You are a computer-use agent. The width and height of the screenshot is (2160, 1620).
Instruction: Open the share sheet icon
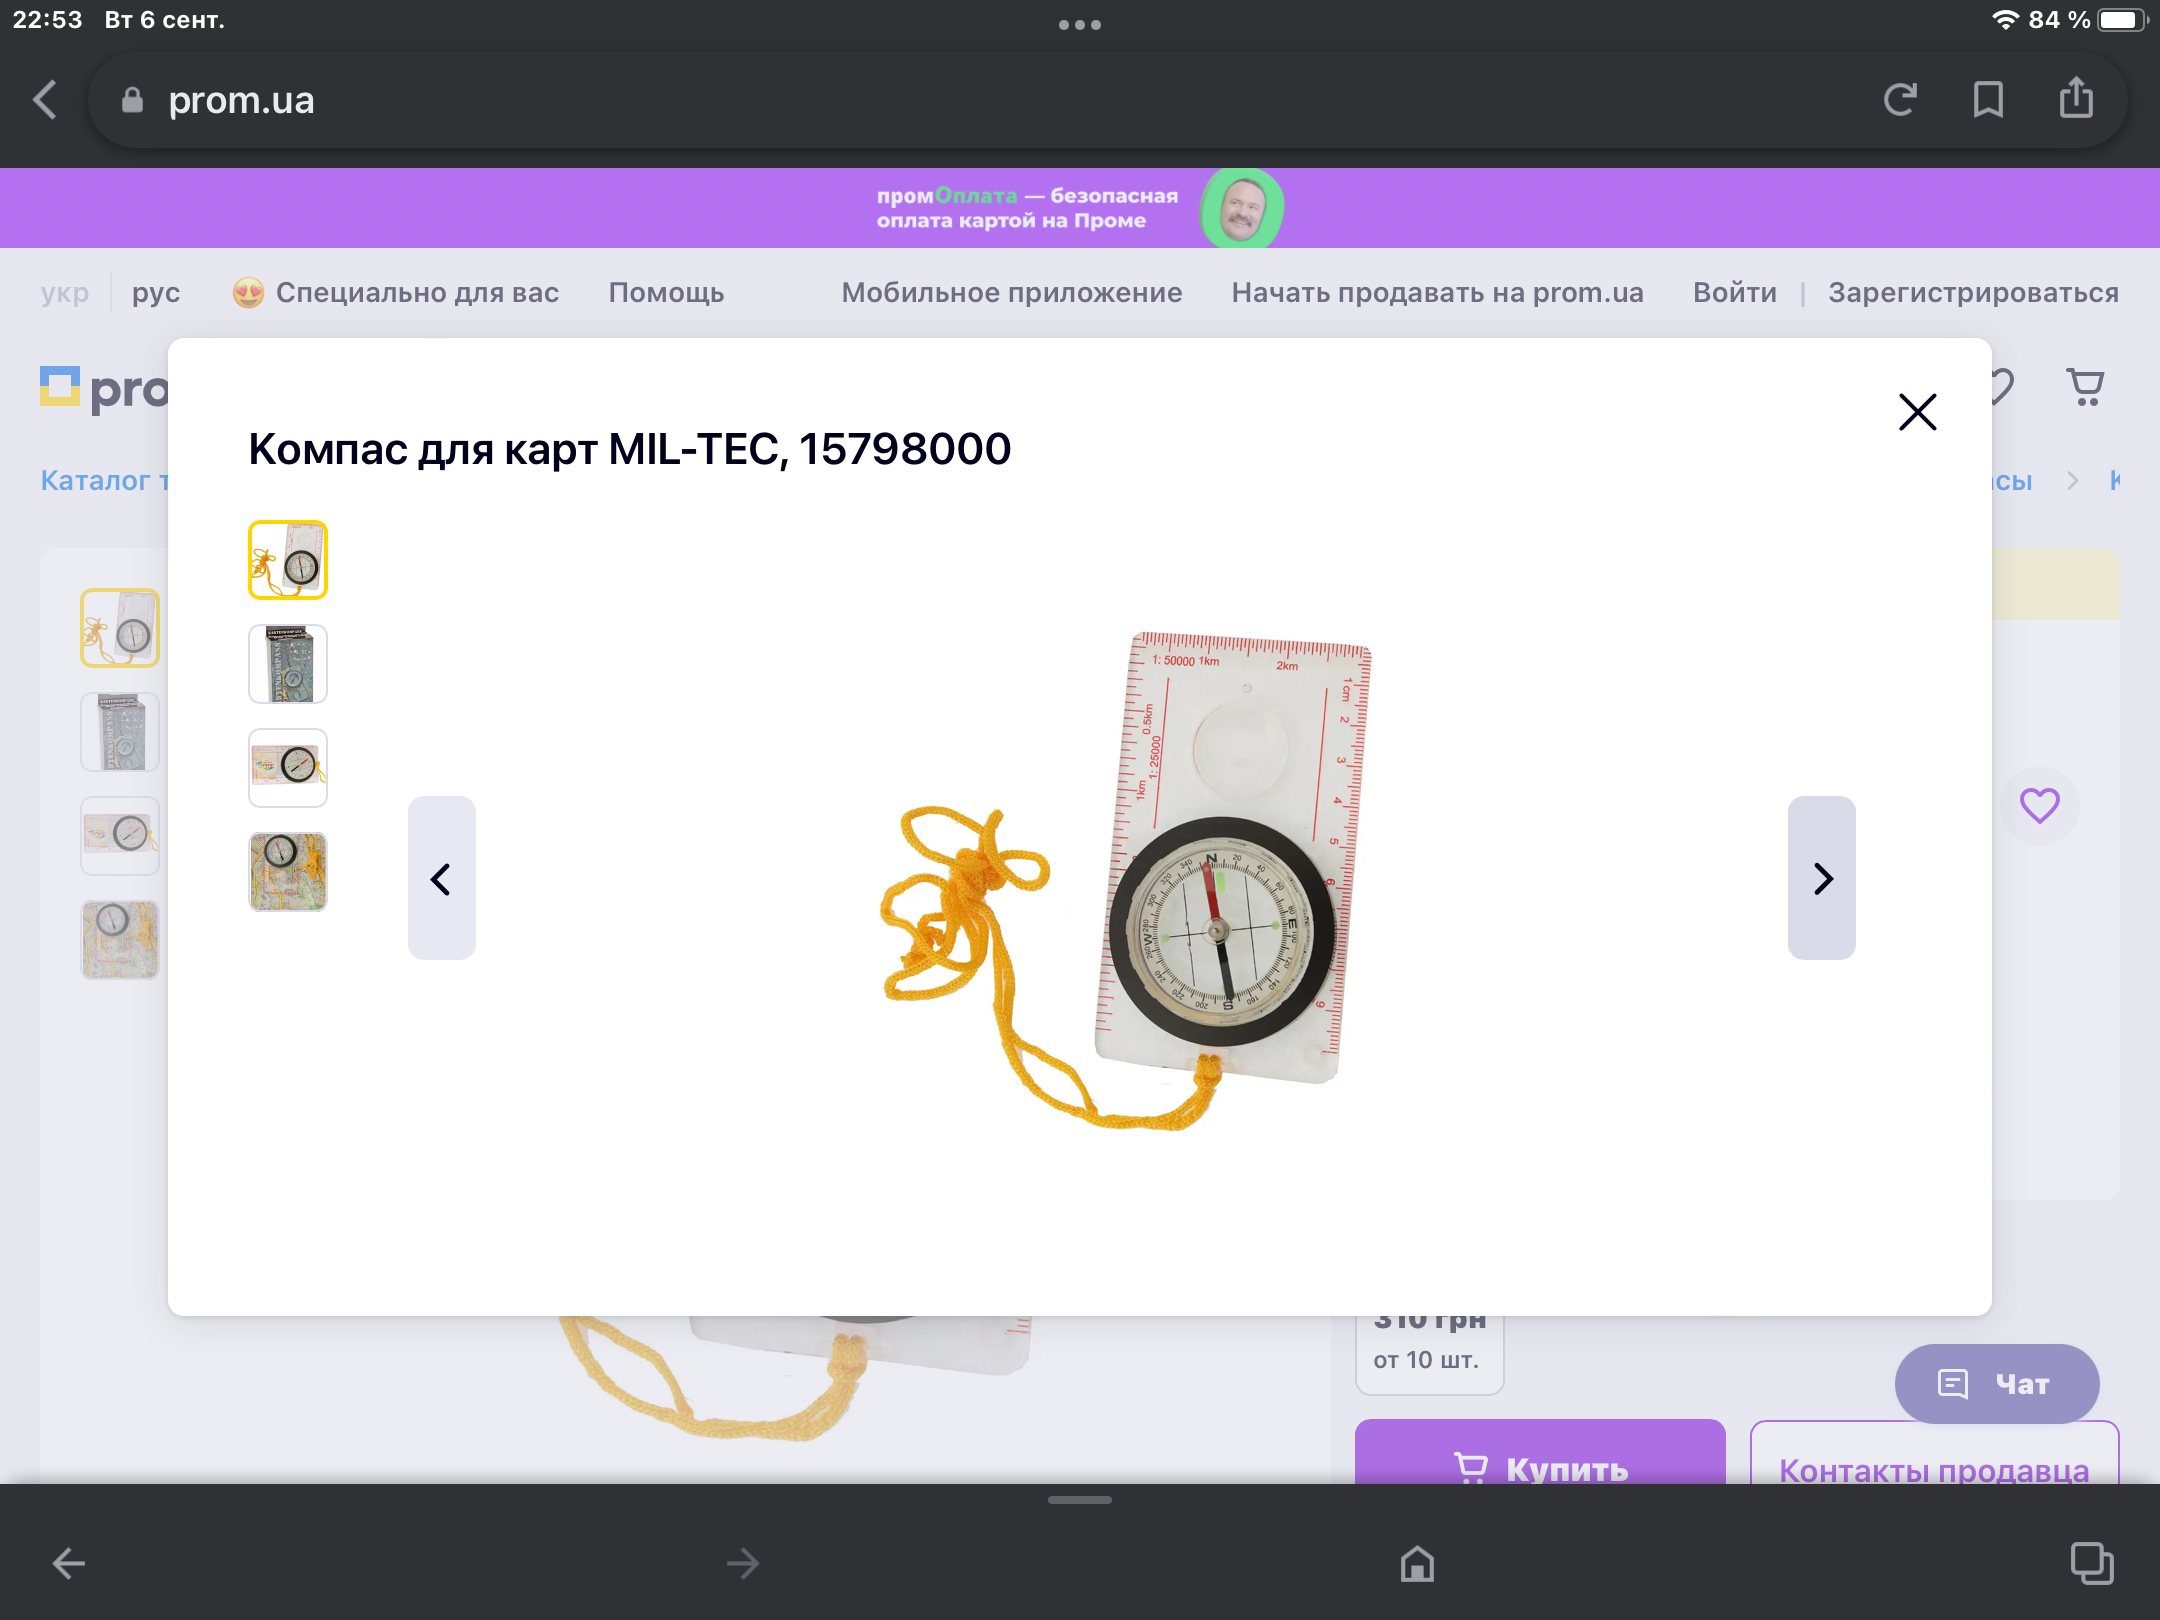pos(2076,98)
